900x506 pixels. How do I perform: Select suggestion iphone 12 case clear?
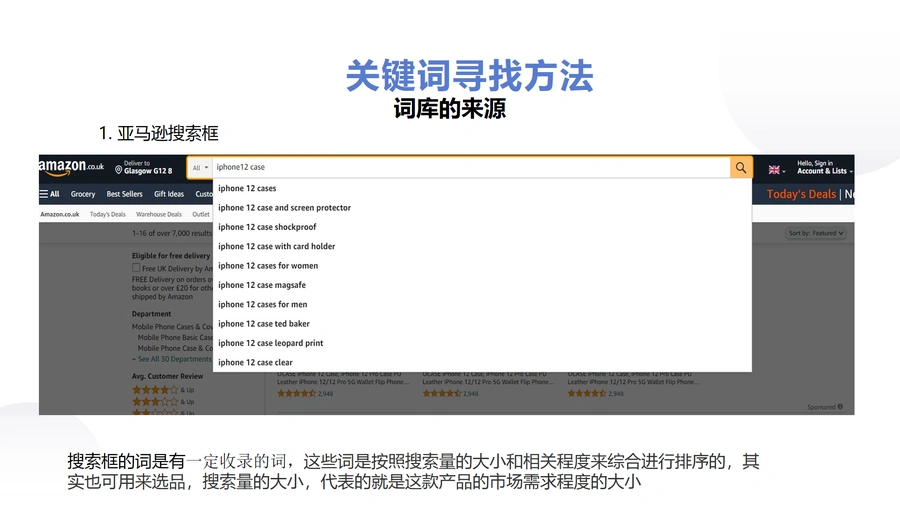(482, 363)
